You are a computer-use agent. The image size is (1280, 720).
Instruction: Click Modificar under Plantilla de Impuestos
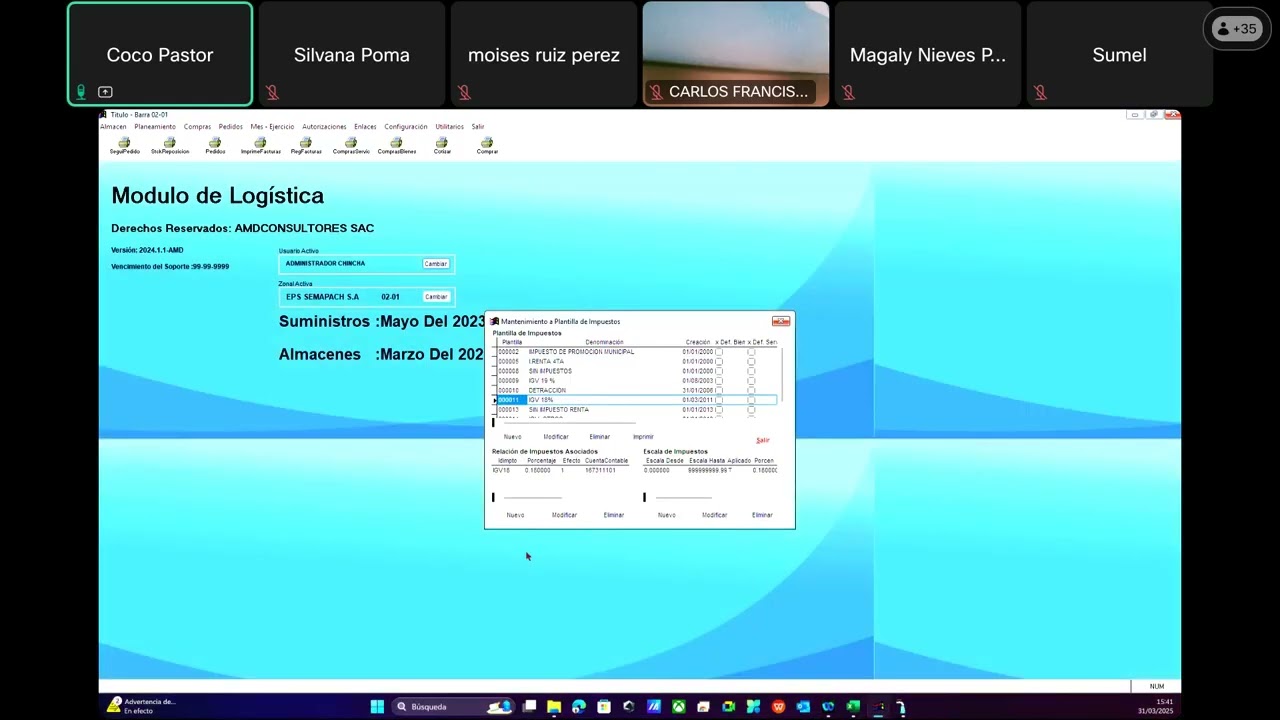pyautogui.click(x=556, y=437)
